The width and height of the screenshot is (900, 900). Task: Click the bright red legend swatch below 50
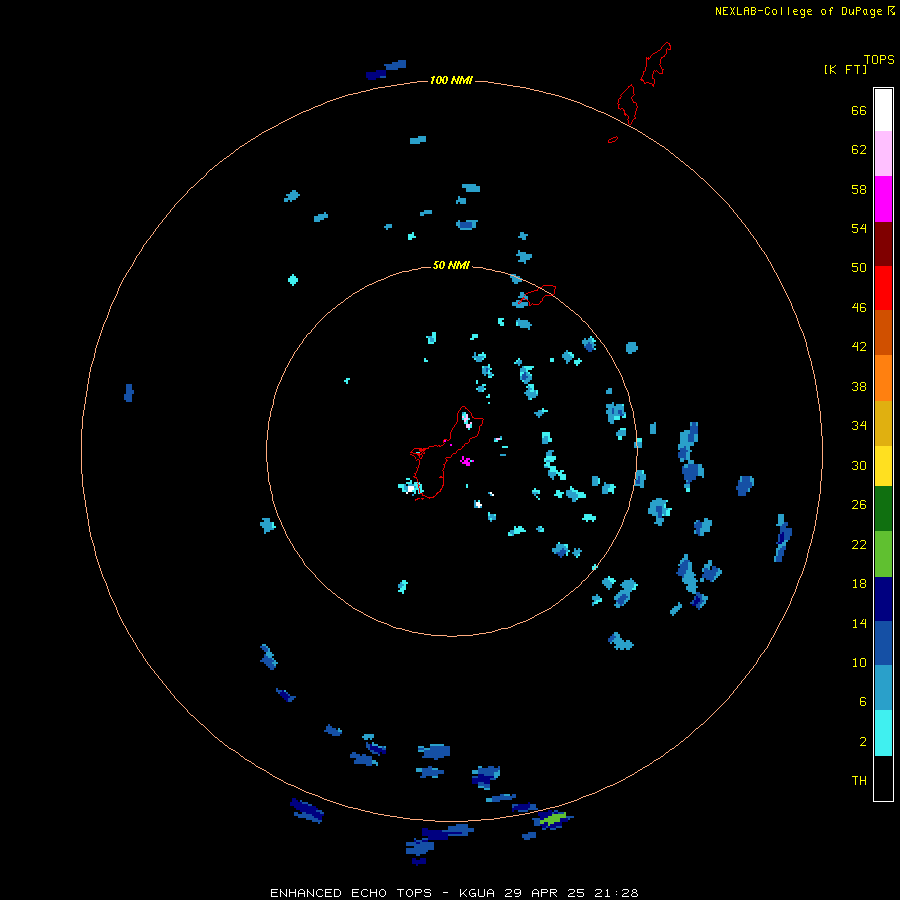(x=883, y=288)
